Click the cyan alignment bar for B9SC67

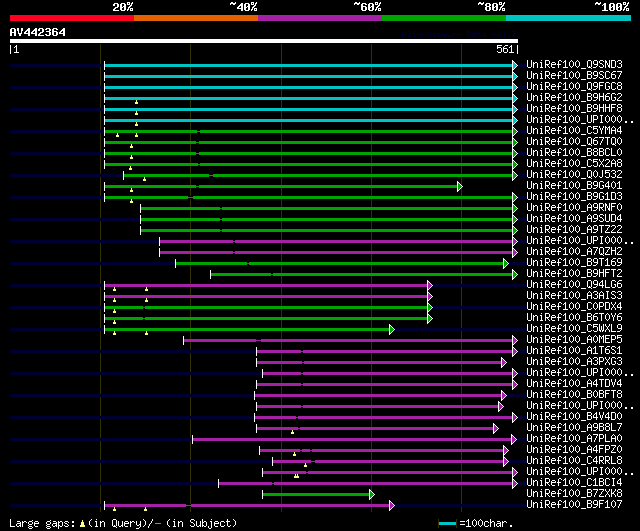(309, 76)
